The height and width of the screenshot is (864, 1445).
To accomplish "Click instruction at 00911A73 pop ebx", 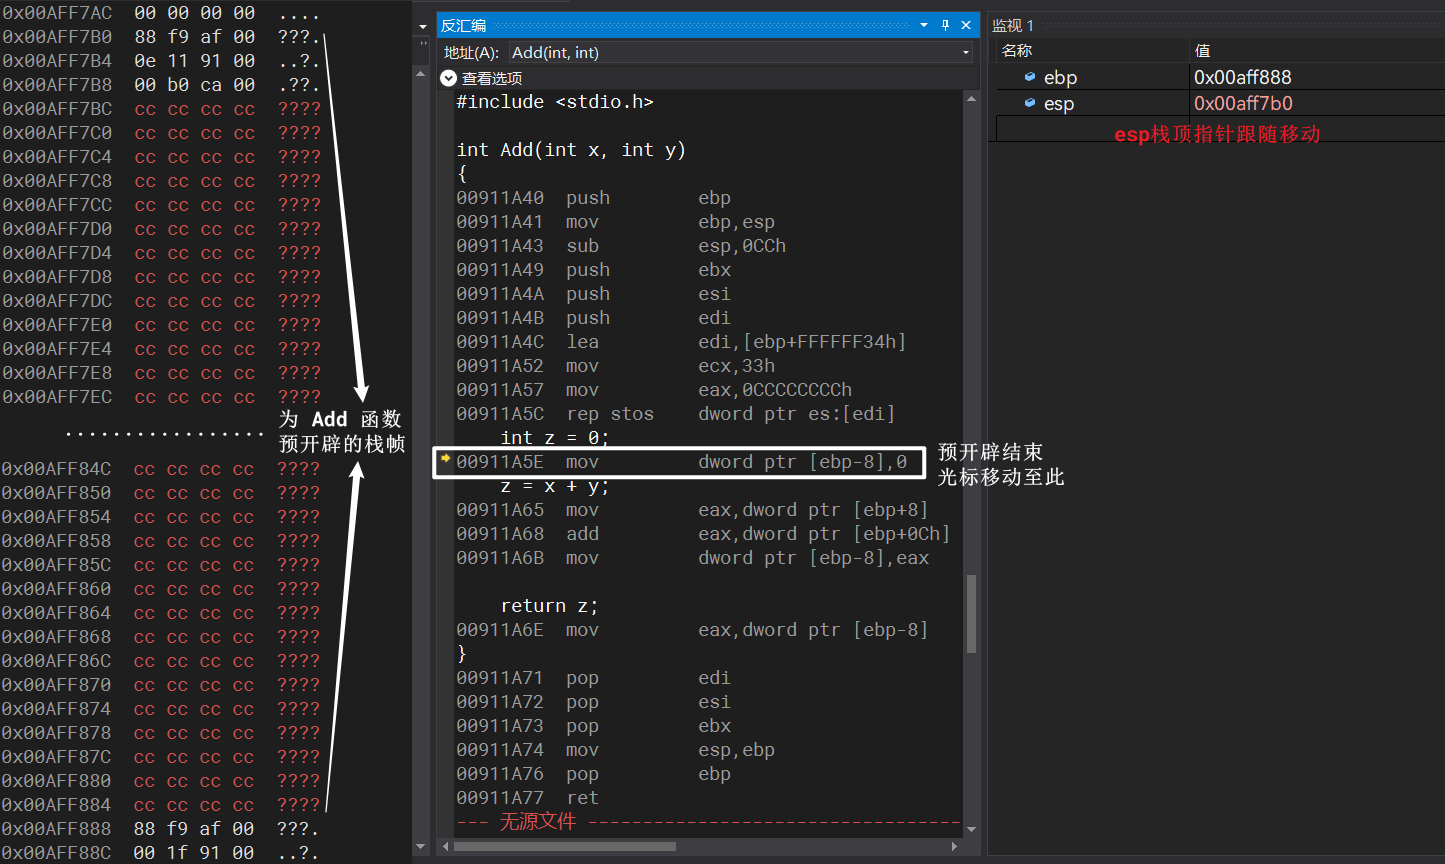I will [593, 726].
